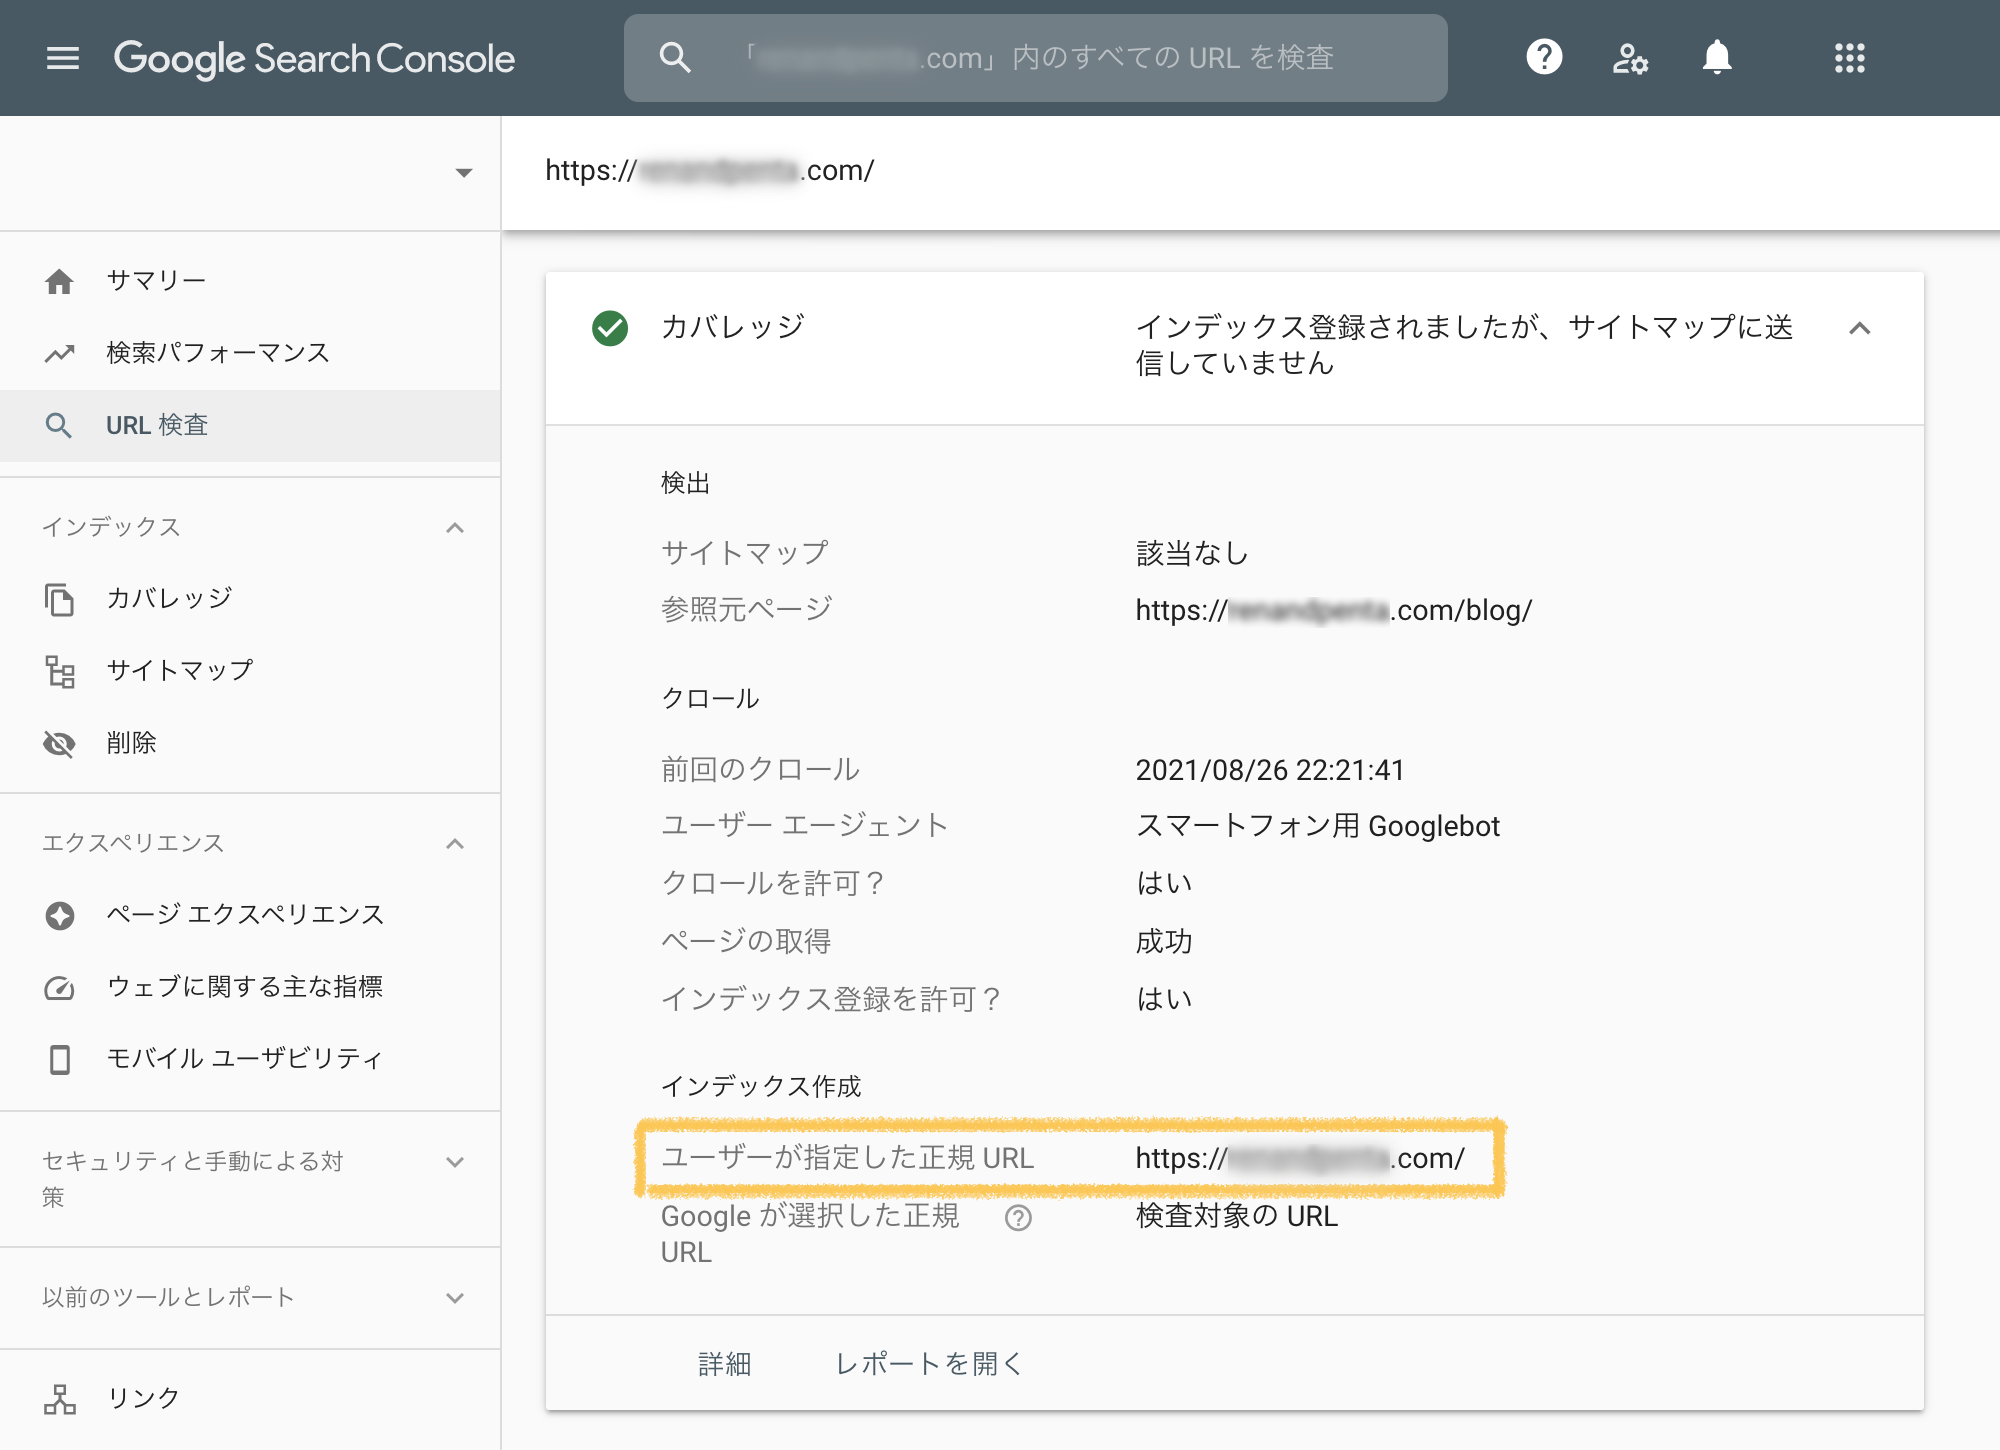Click help icon next to Google が選択した正規 URL
This screenshot has height=1450, width=2000.
(x=1018, y=1217)
